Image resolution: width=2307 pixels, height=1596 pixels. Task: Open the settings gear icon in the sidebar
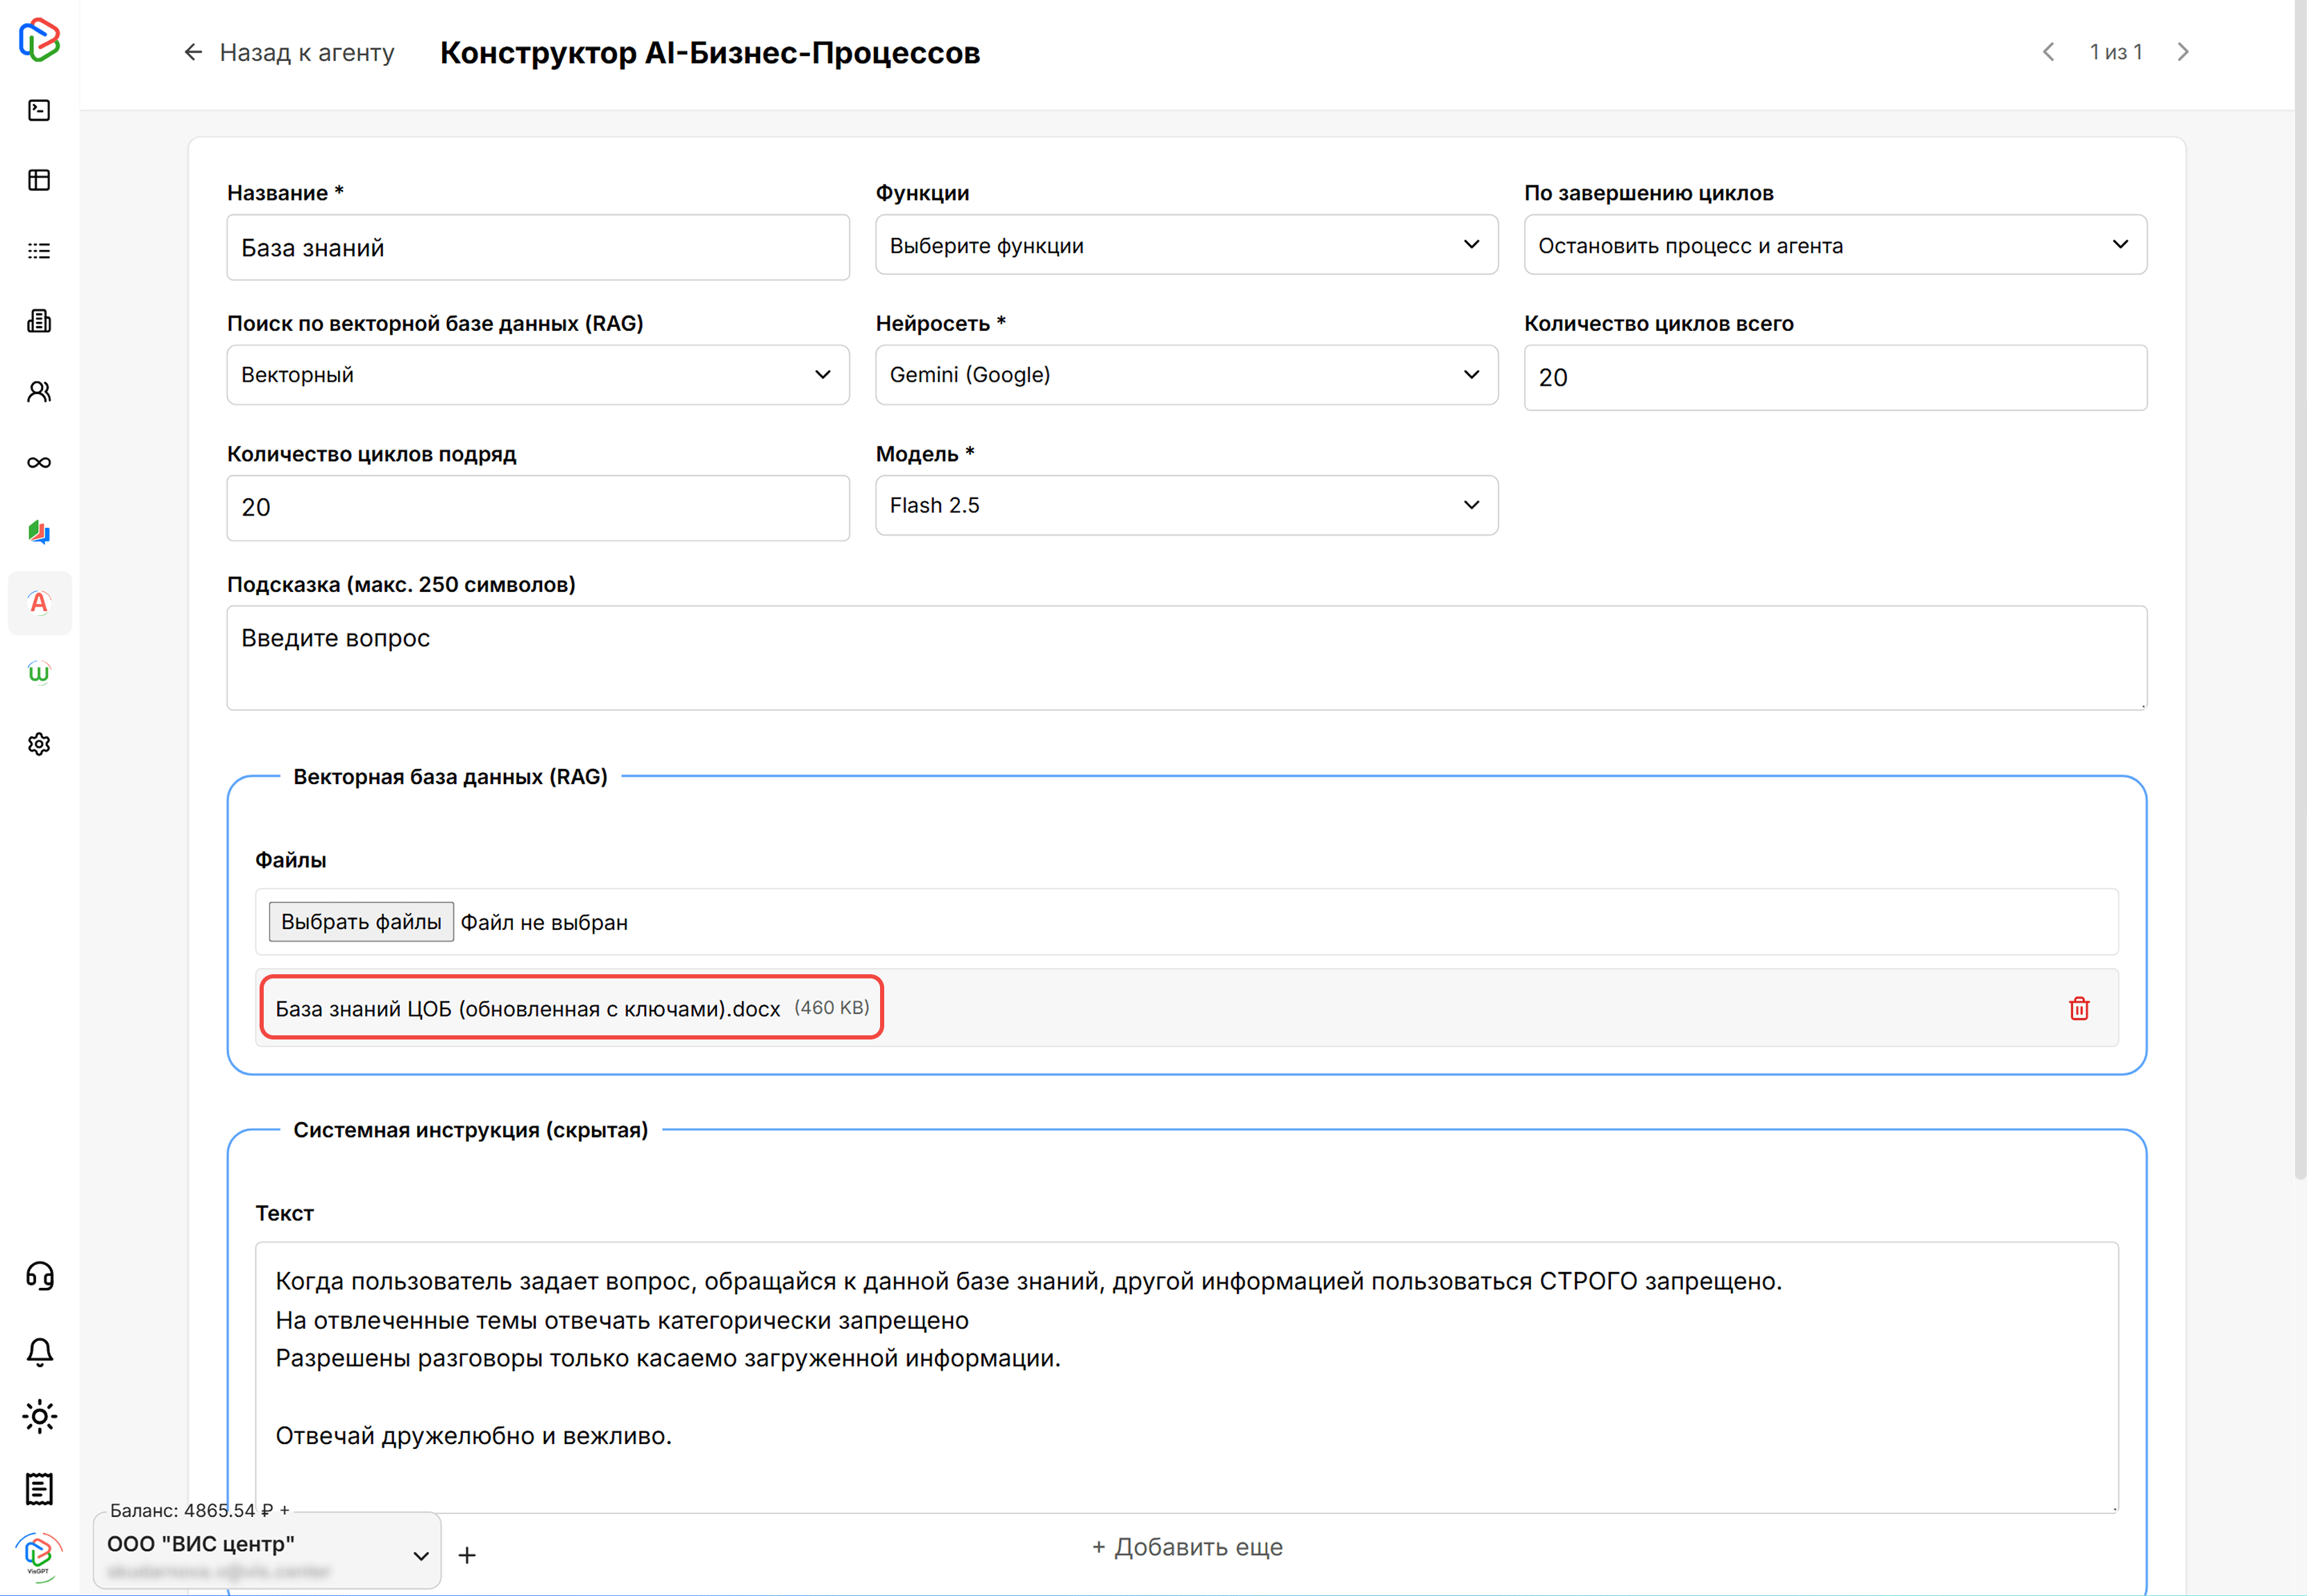coord(39,744)
